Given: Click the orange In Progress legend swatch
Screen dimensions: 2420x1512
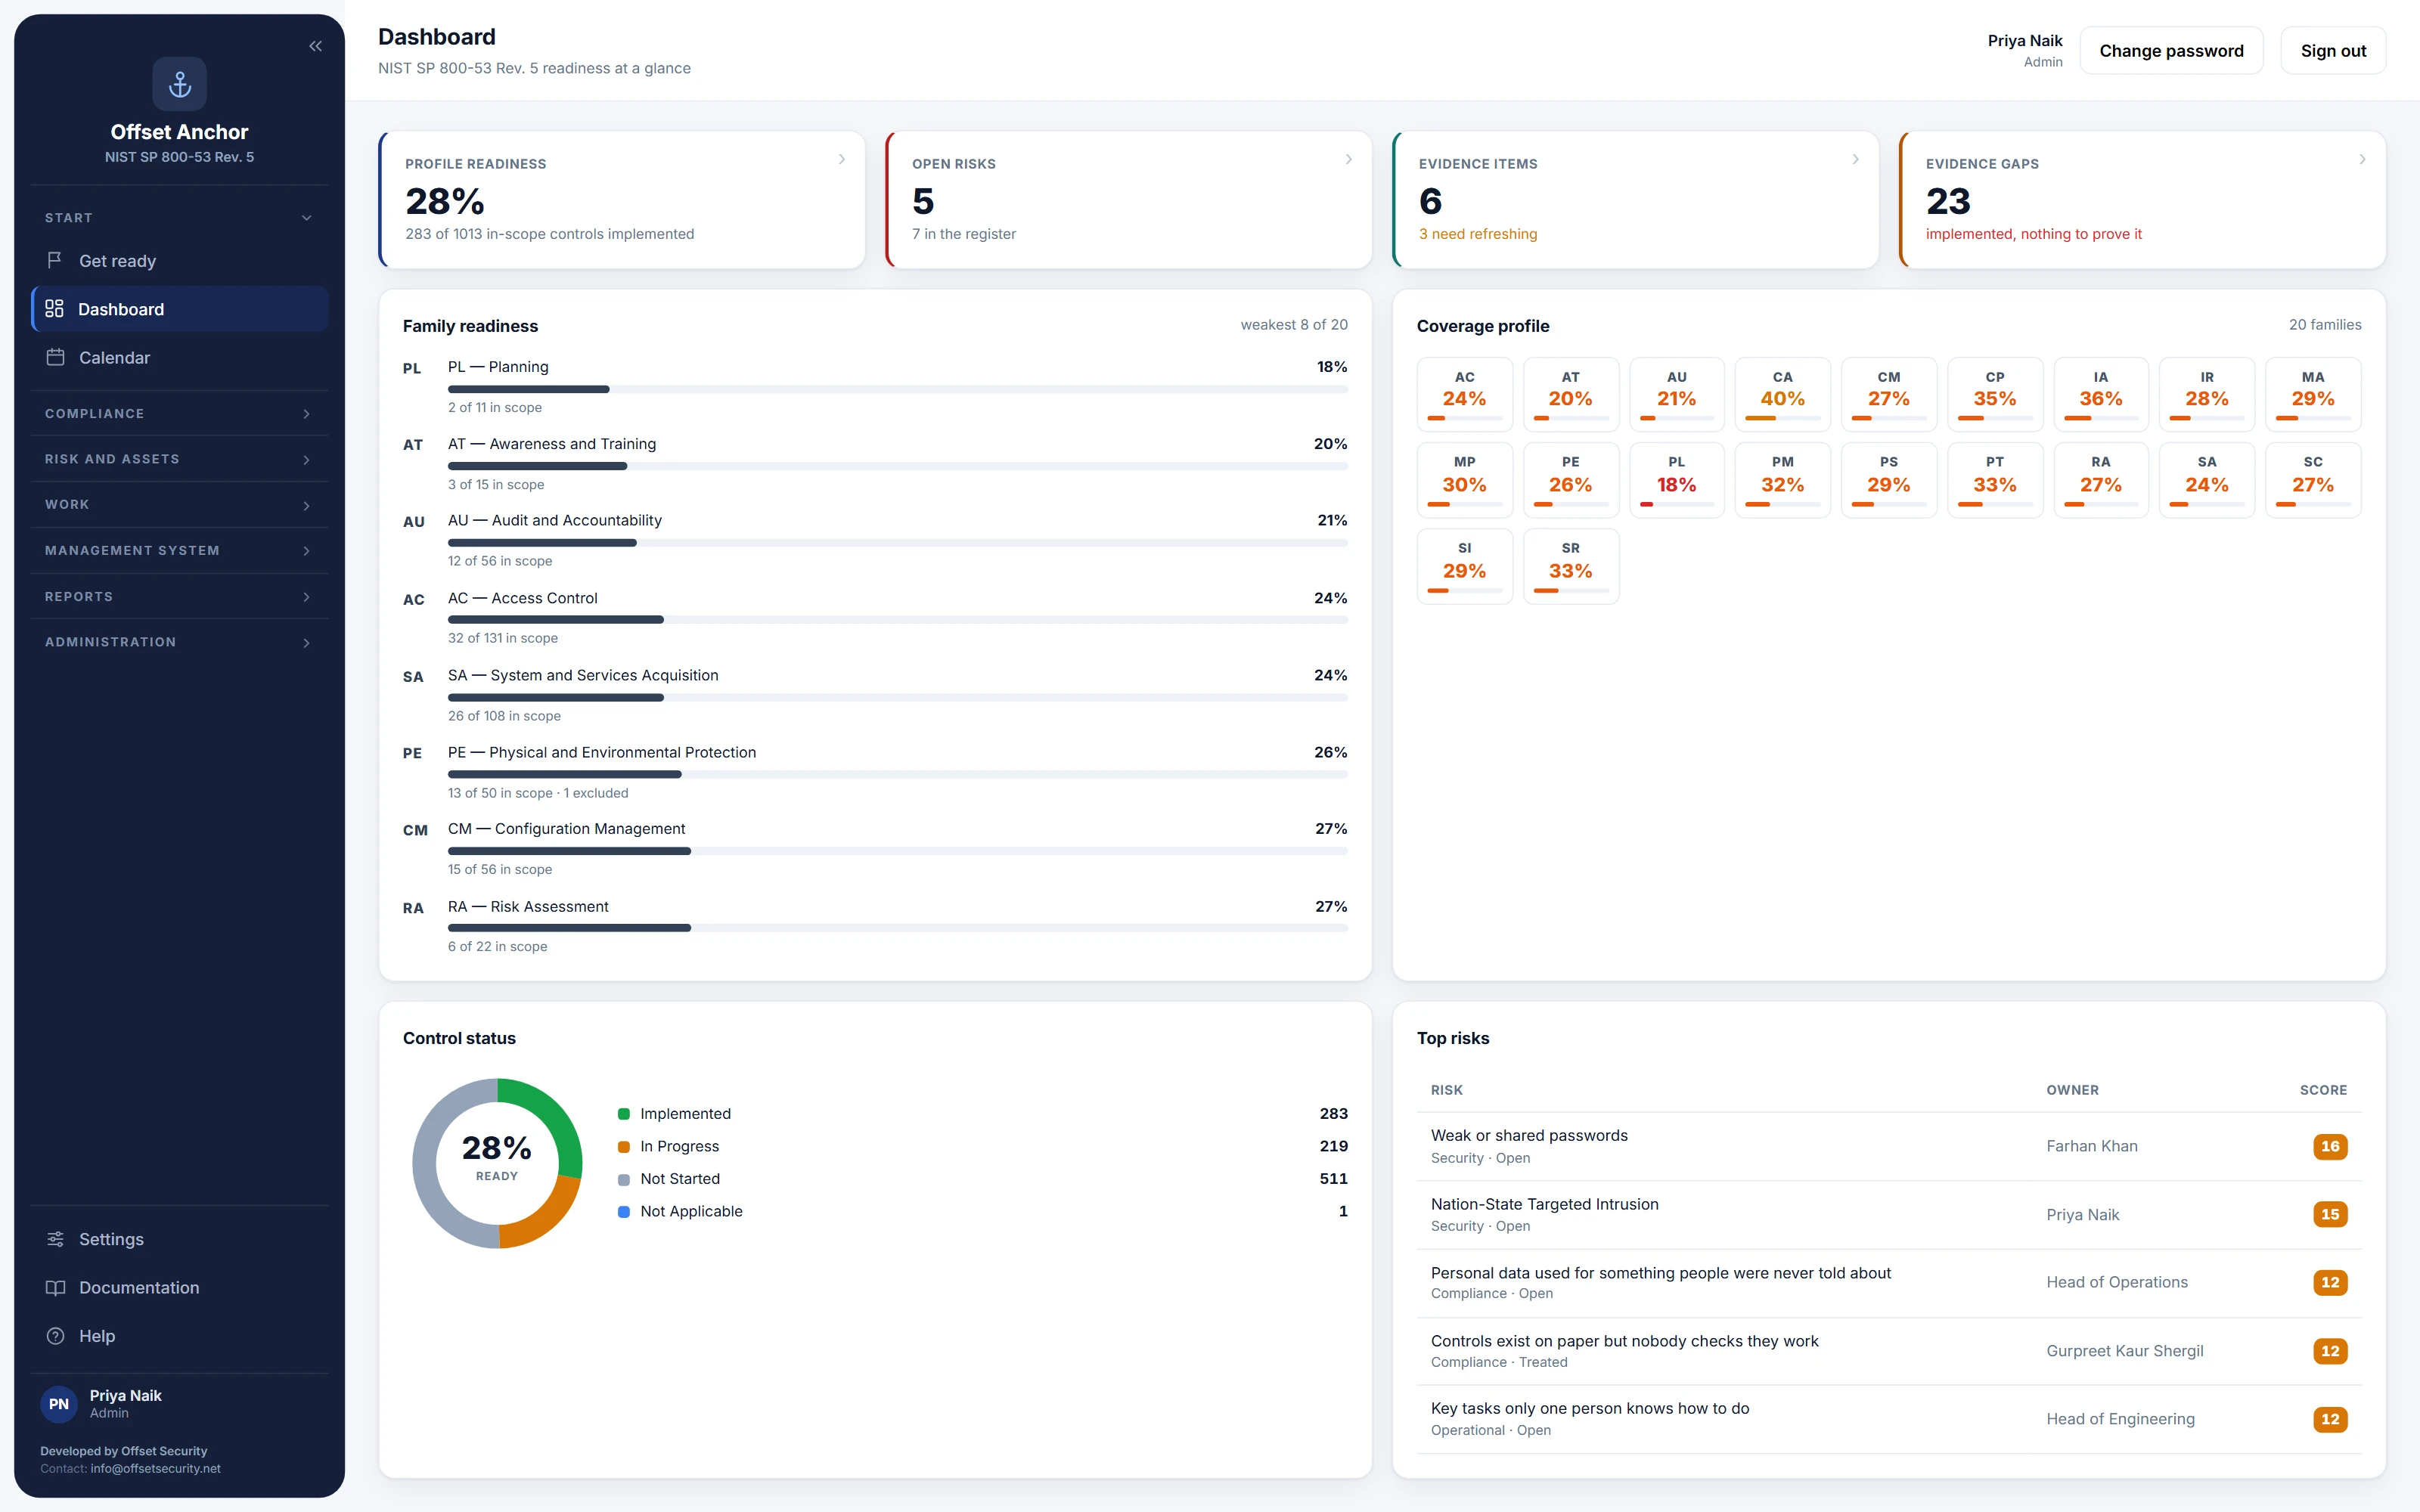Looking at the screenshot, I should coord(624,1147).
